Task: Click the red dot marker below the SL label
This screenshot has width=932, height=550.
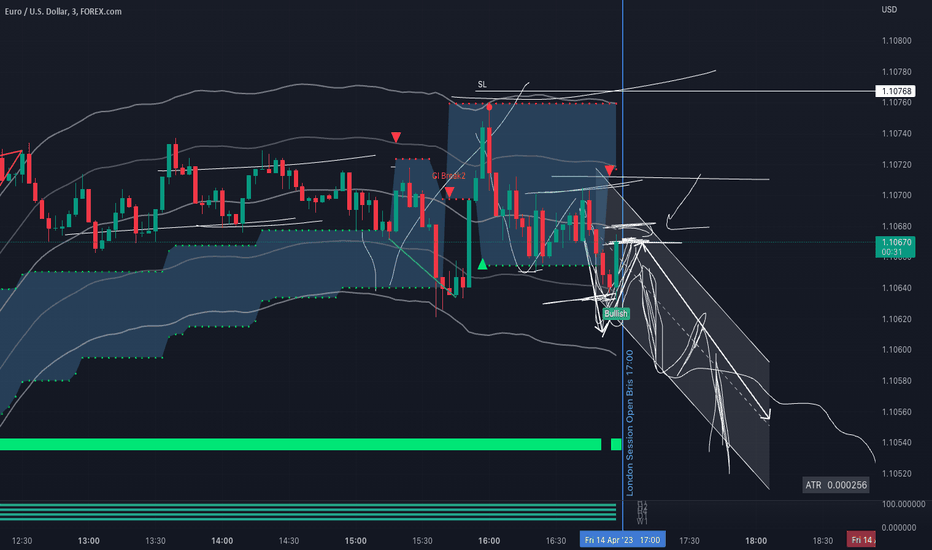Action: pos(489,107)
